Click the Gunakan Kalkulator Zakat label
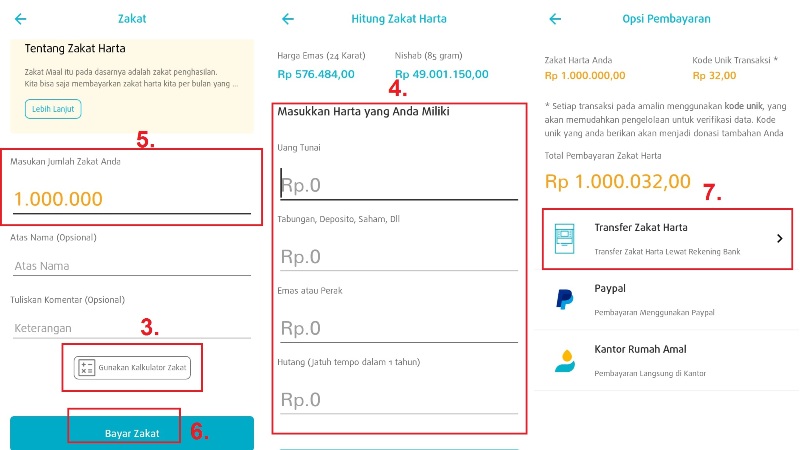 coord(141,369)
